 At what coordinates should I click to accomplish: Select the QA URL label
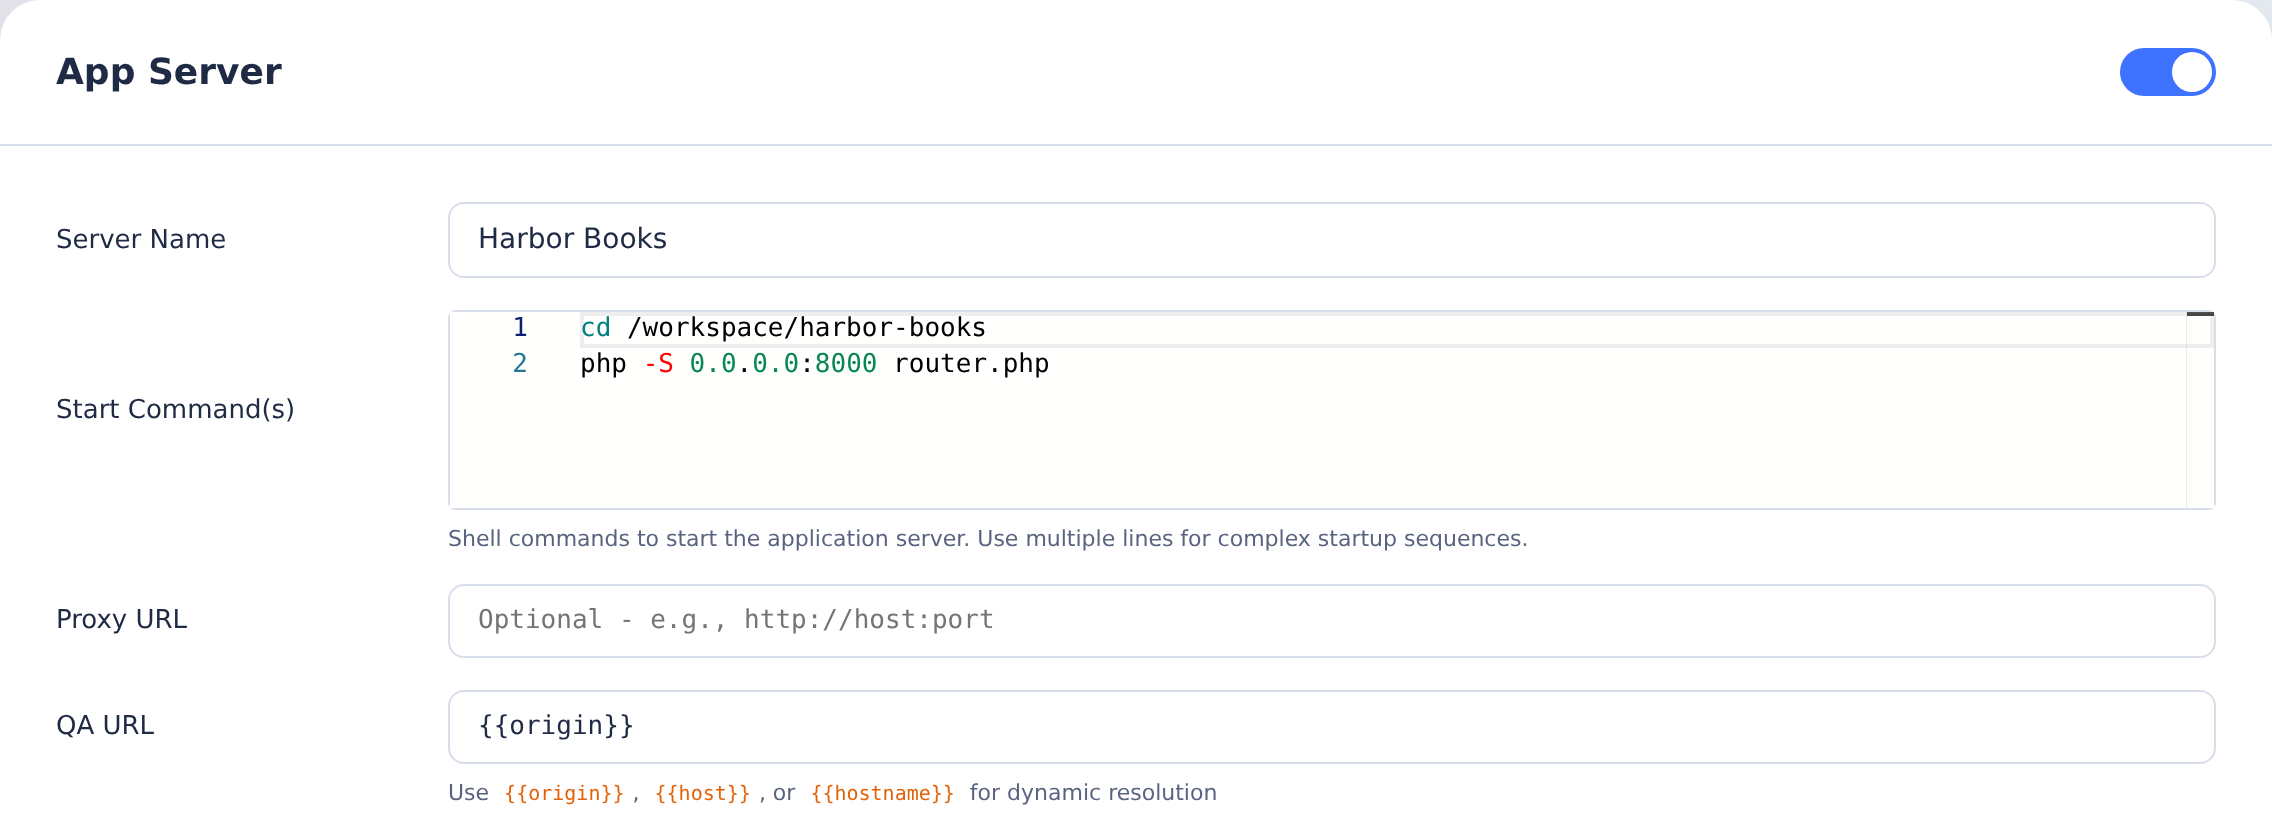105,725
